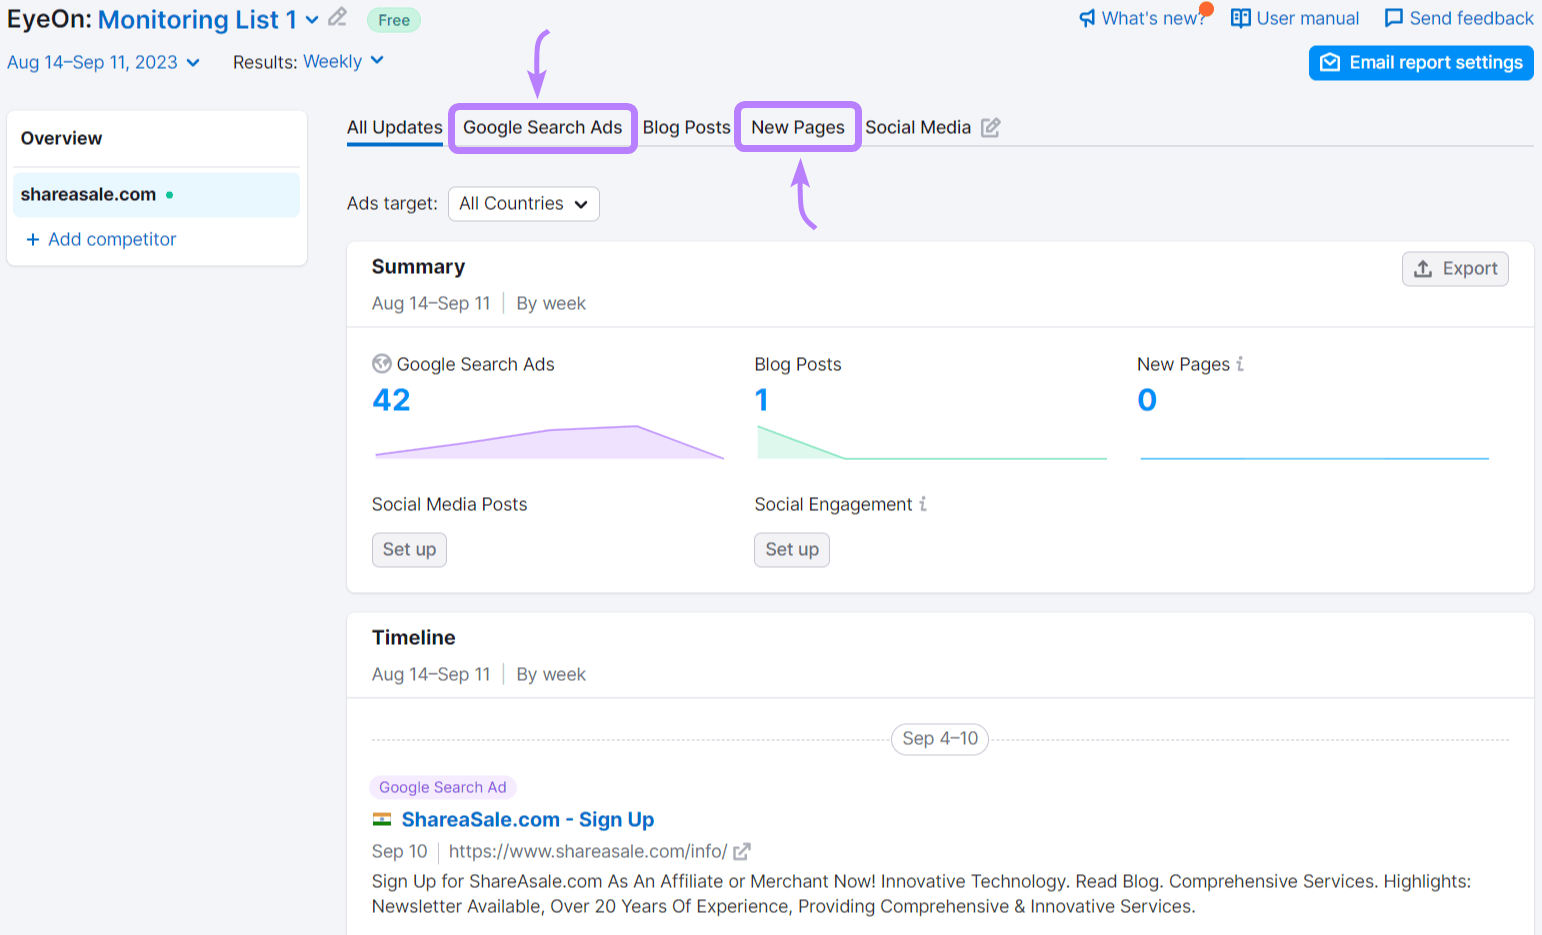The width and height of the screenshot is (1542, 935).
Task: Expand the Monitoring List 1 chevron
Action: 310,19
